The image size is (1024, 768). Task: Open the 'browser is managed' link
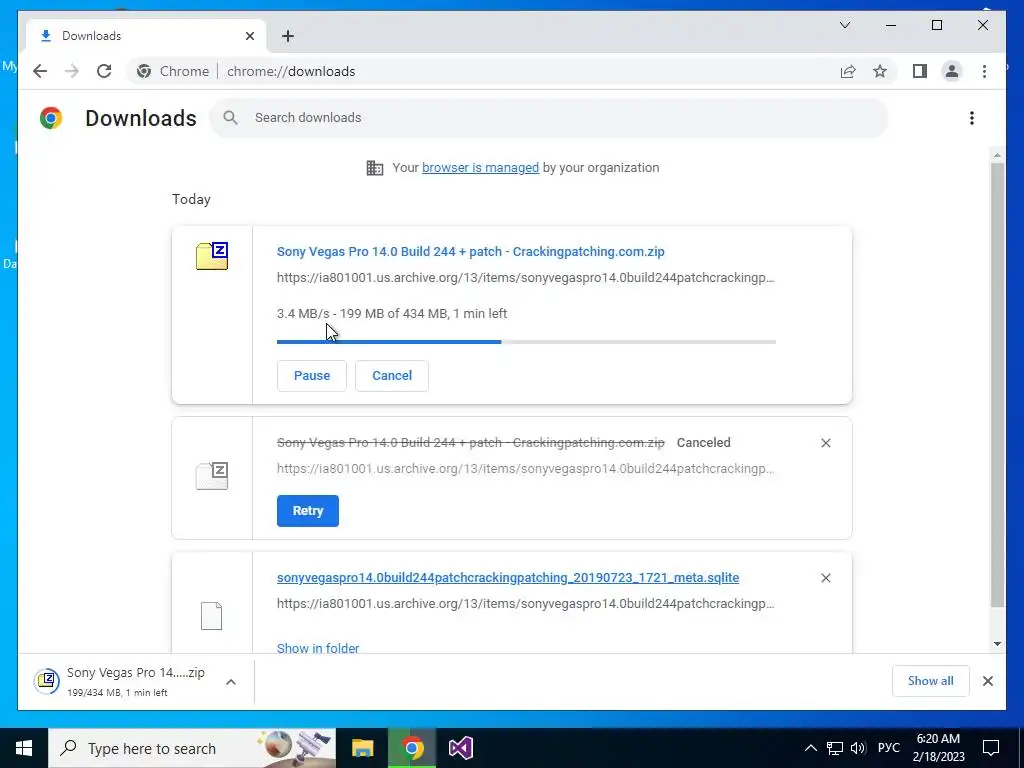click(x=480, y=168)
